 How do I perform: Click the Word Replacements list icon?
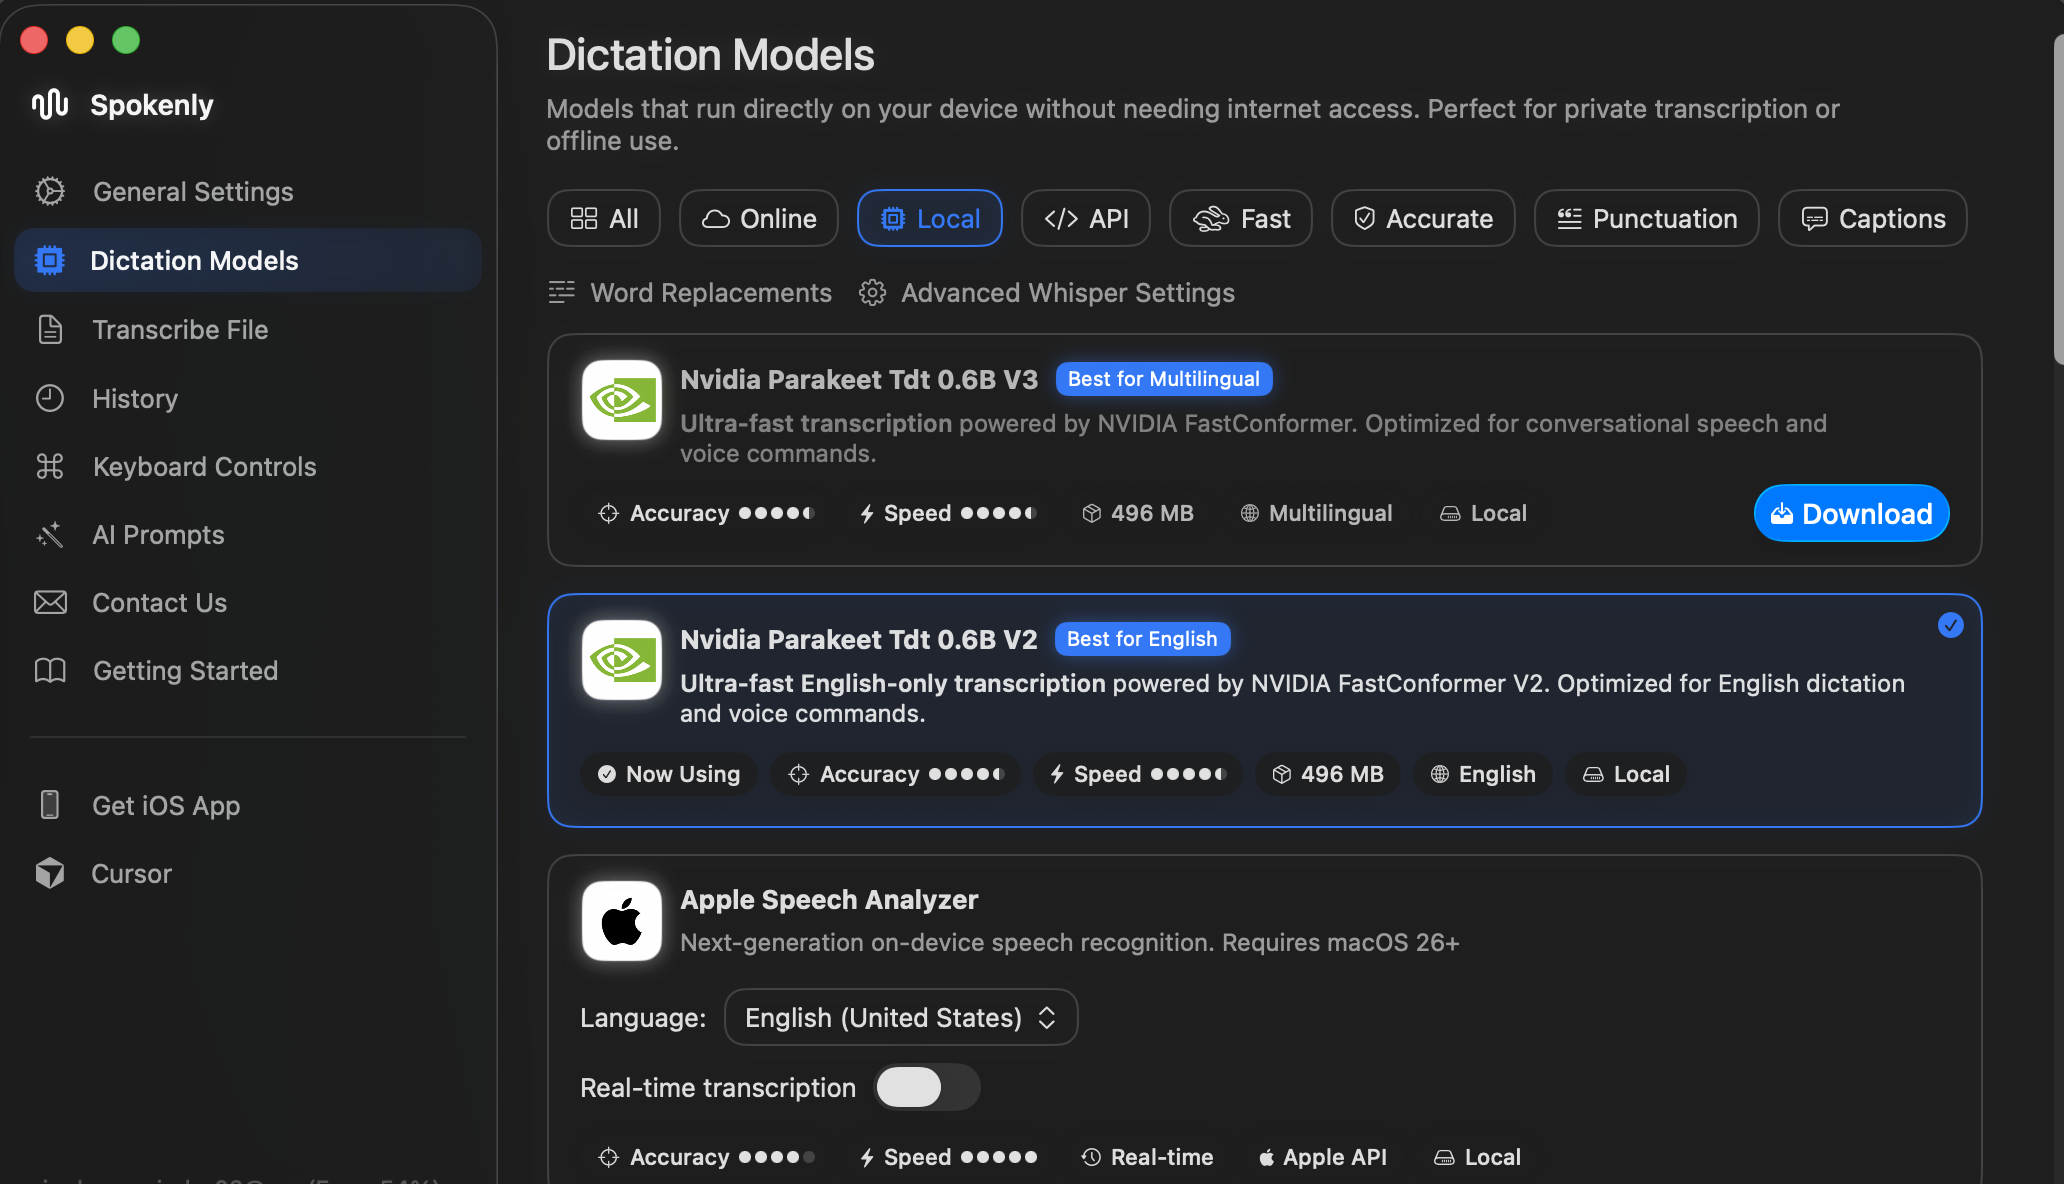[562, 292]
